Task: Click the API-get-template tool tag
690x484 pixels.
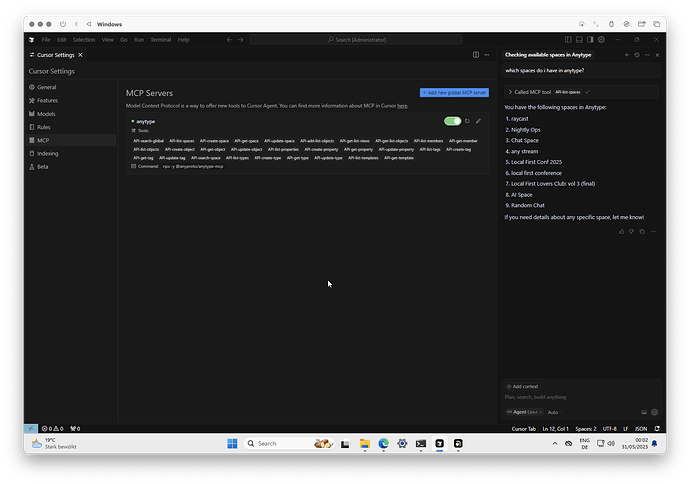Action: click(x=399, y=158)
